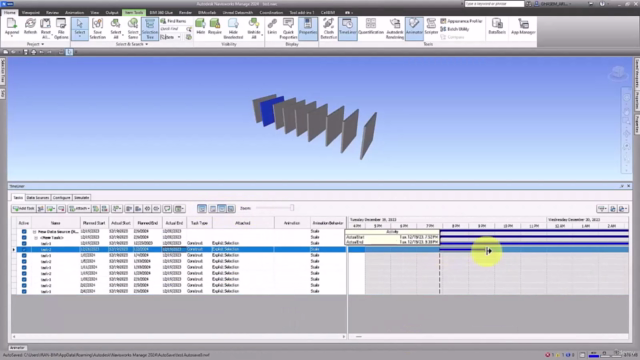Viewport: 640px width, 360px height.
Task: Click the TimeLiner Zoom slider handle
Action: pyautogui.click(x=292, y=208)
